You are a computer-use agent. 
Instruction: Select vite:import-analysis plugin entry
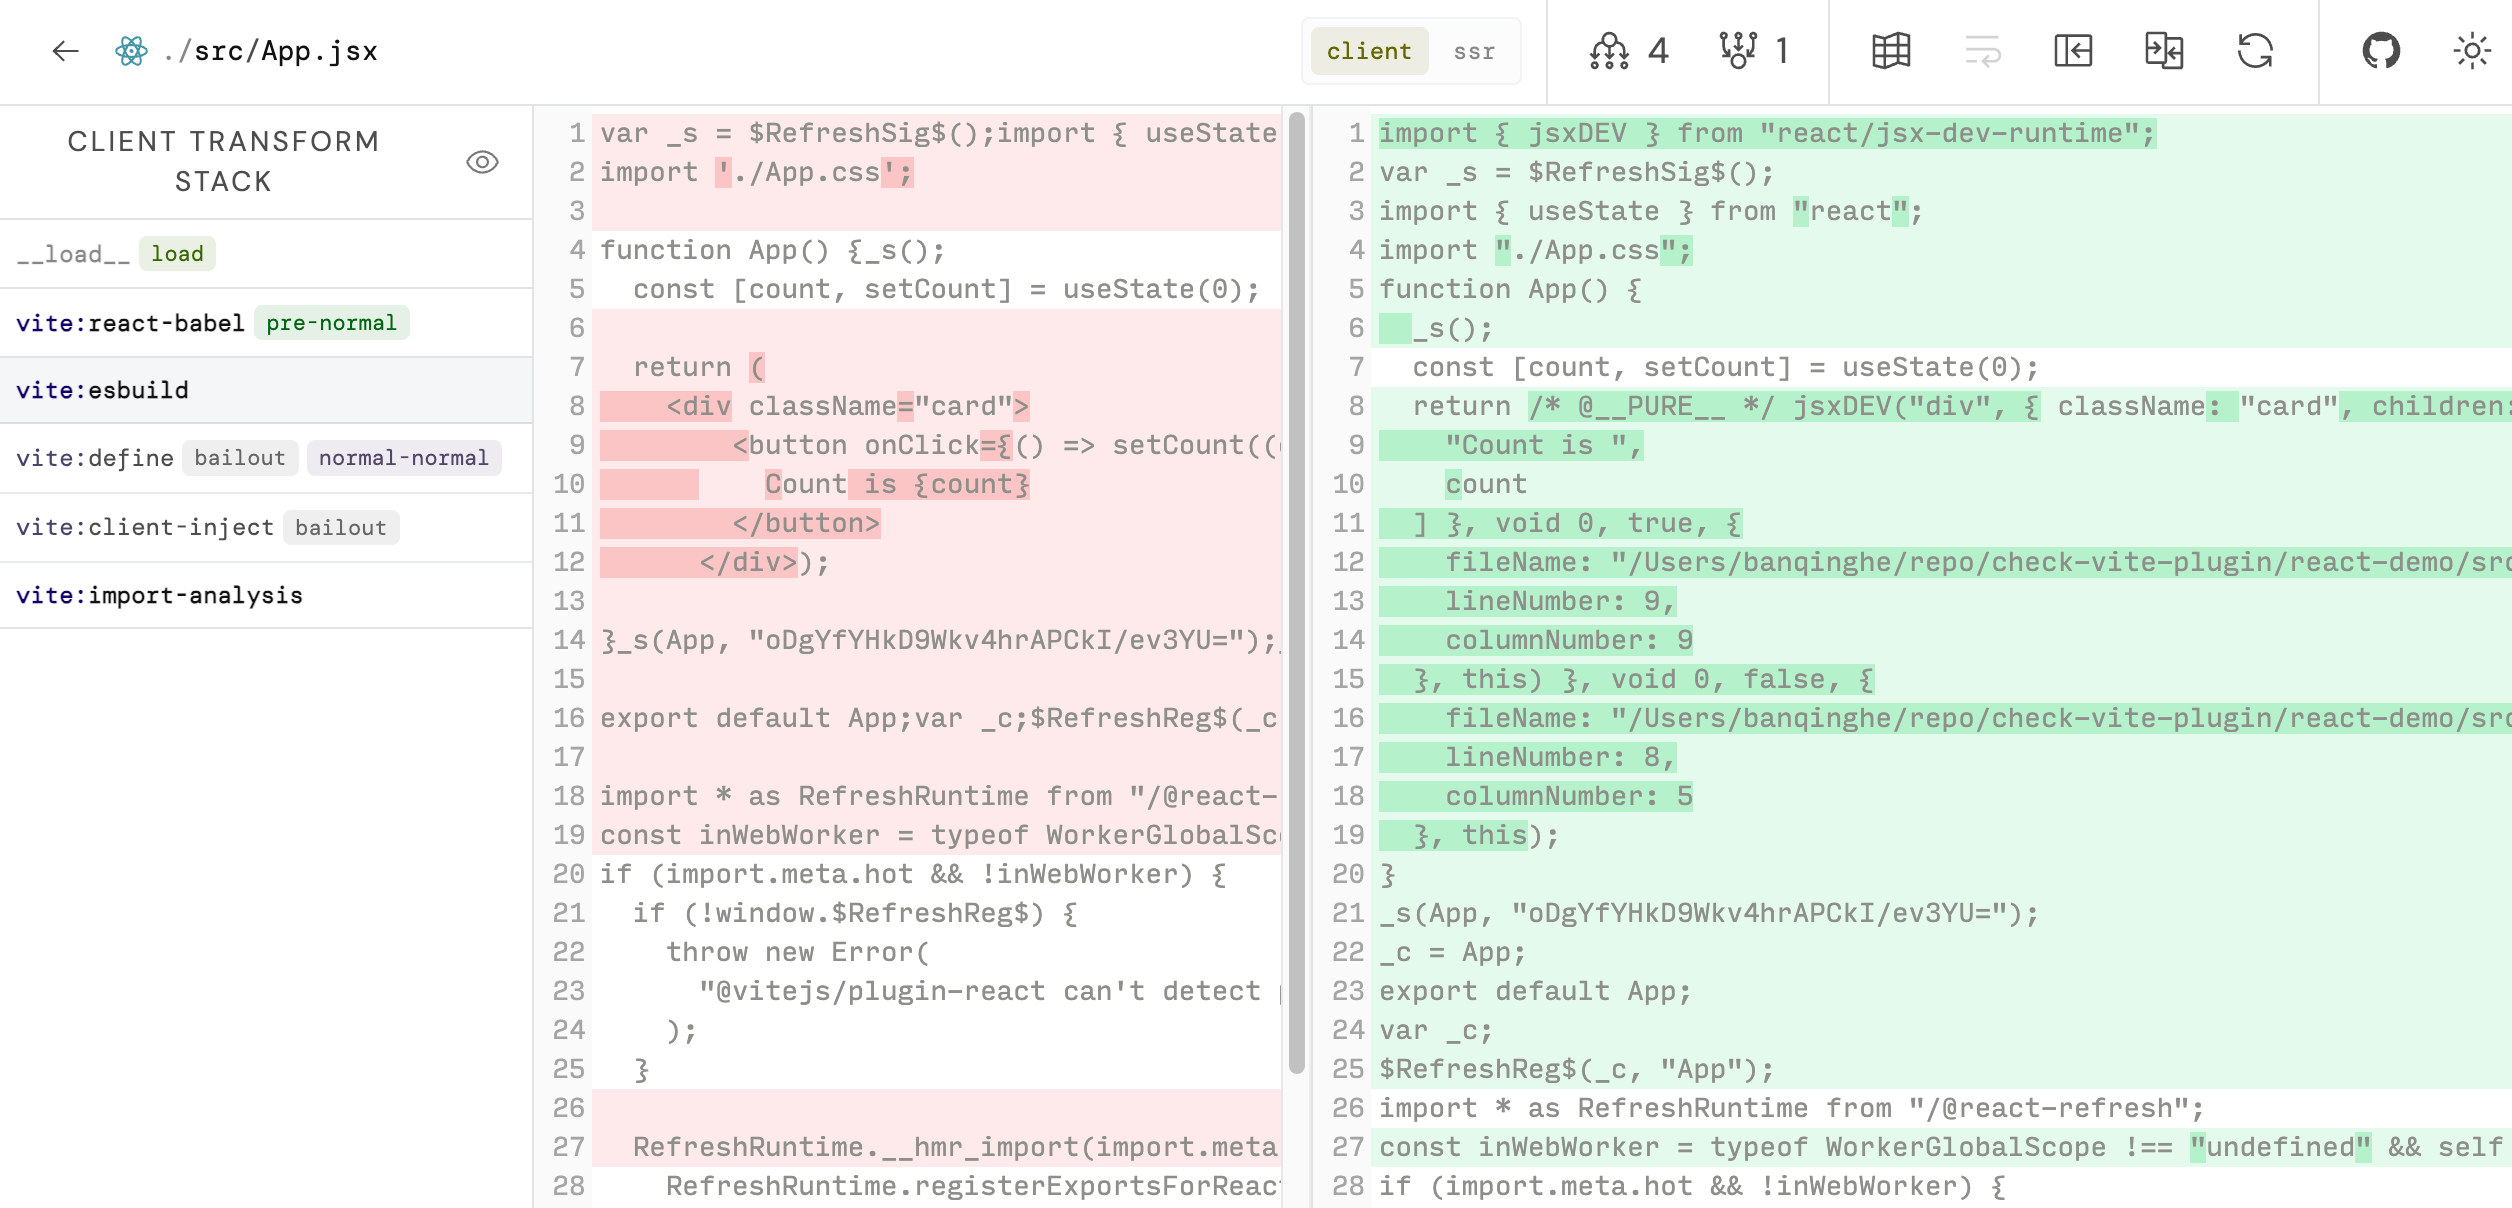pyautogui.click(x=160, y=595)
